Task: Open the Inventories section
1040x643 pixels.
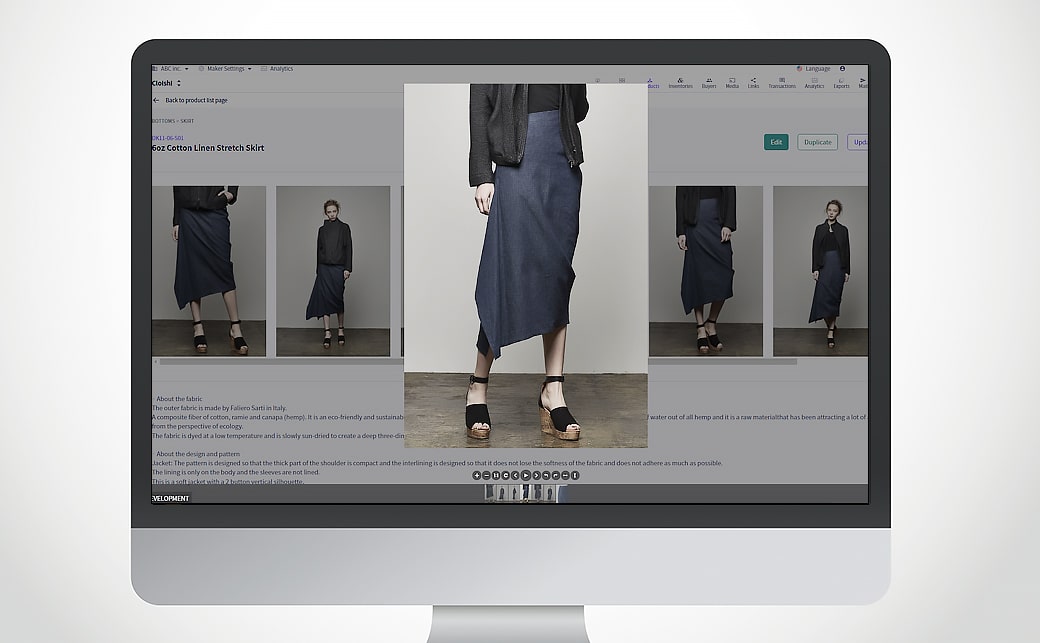Action: (681, 83)
